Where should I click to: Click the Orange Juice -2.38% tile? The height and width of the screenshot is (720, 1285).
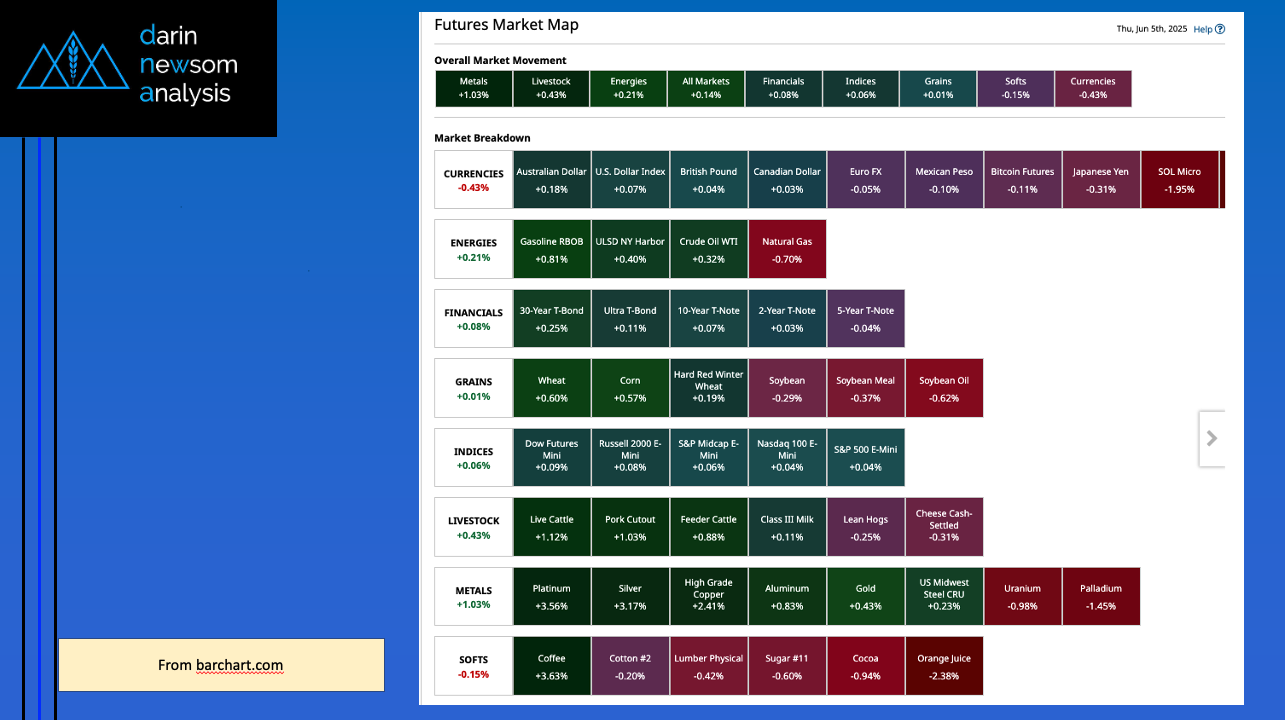[x=943, y=666]
